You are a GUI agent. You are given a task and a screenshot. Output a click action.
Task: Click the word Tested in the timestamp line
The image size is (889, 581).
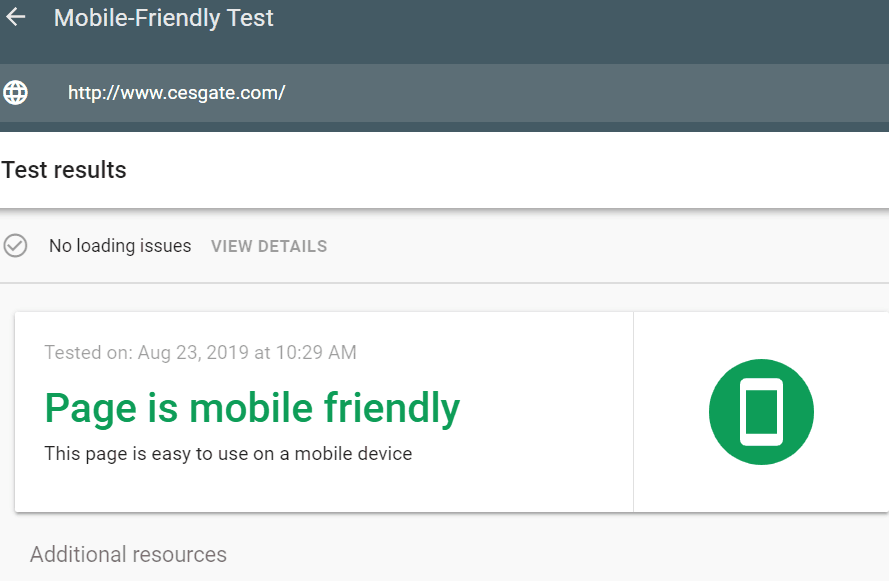[72, 353]
